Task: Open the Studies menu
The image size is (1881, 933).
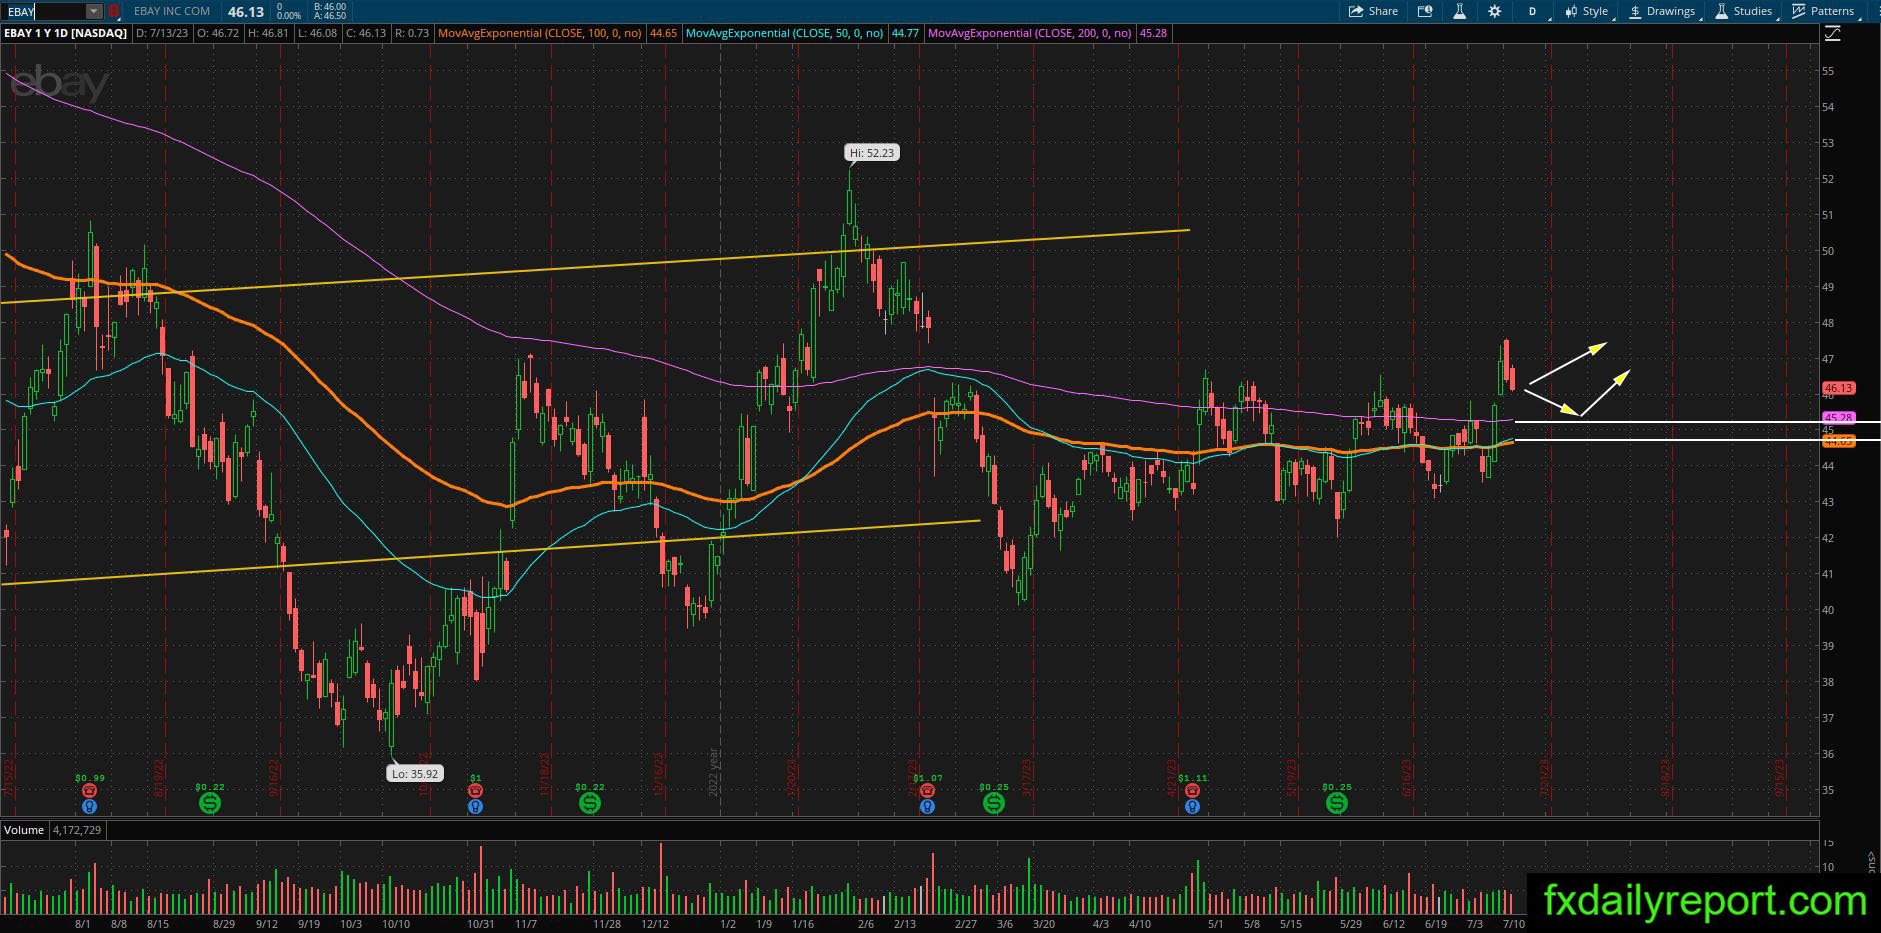Action: (x=1744, y=11)
